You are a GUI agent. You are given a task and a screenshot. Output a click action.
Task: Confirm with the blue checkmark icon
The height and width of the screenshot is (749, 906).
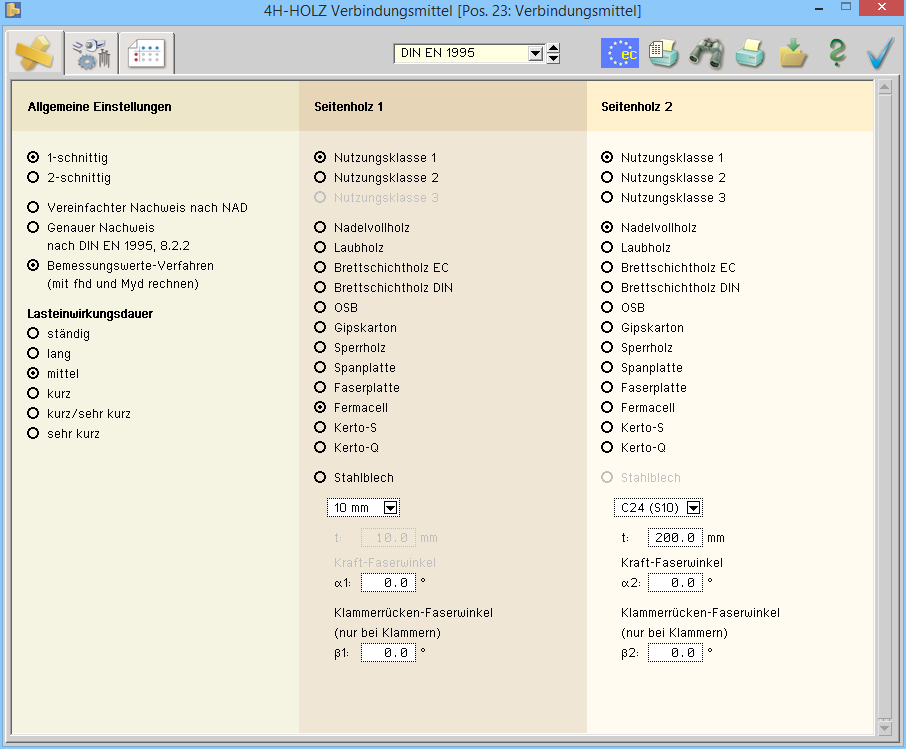pos(880,53)
